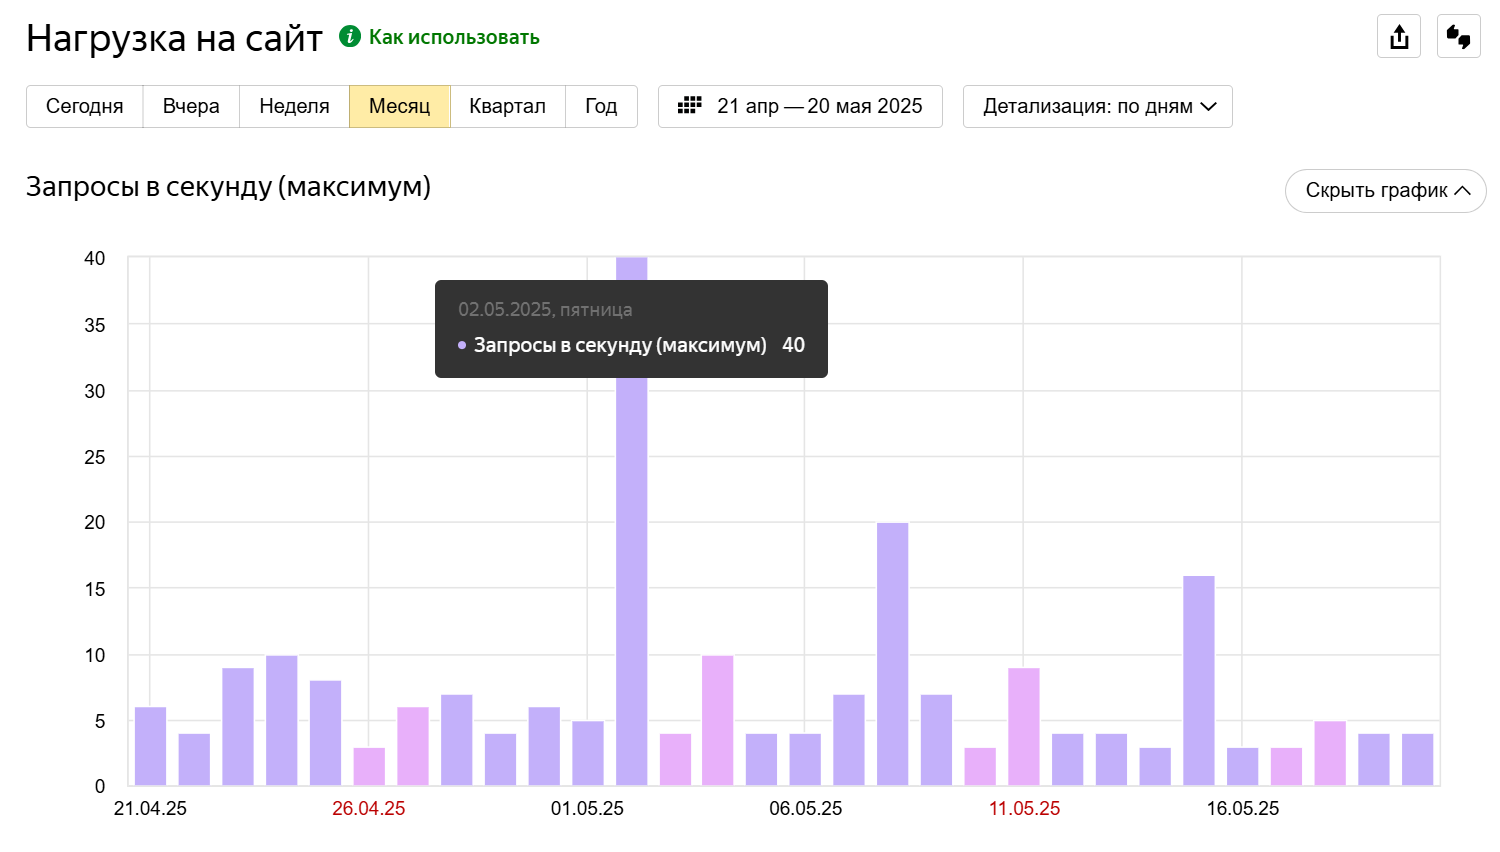Click the 'Нагрузка на сайт' page heading

(x=174, y=38)
